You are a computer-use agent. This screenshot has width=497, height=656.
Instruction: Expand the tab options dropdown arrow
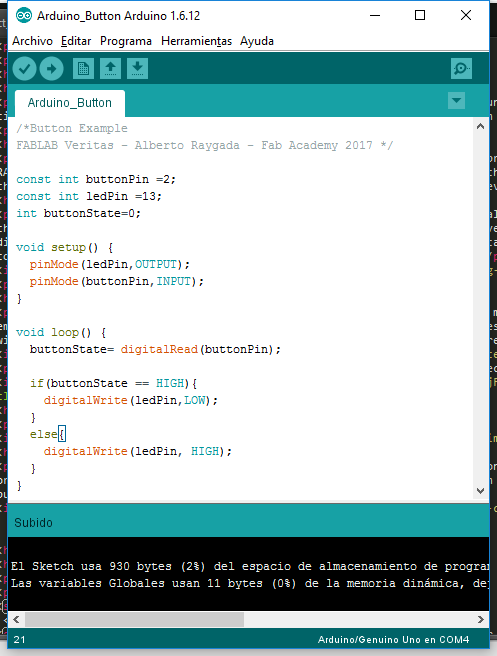(456, 101)
